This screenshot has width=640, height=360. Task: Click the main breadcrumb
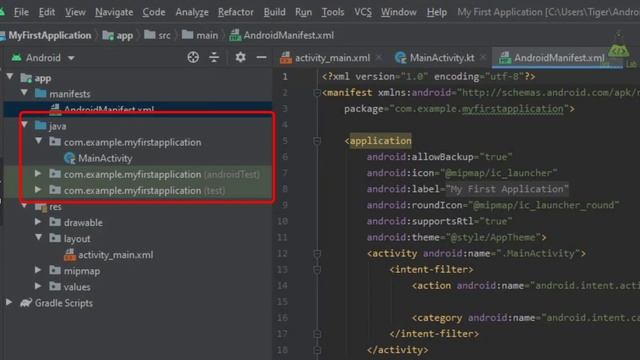[200, 36]
